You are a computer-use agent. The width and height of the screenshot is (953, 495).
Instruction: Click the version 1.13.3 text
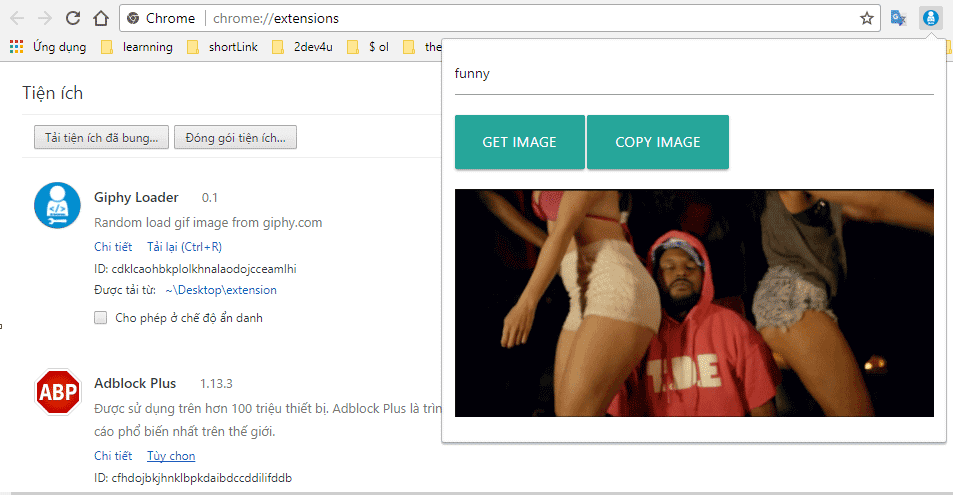coord(216,384)
